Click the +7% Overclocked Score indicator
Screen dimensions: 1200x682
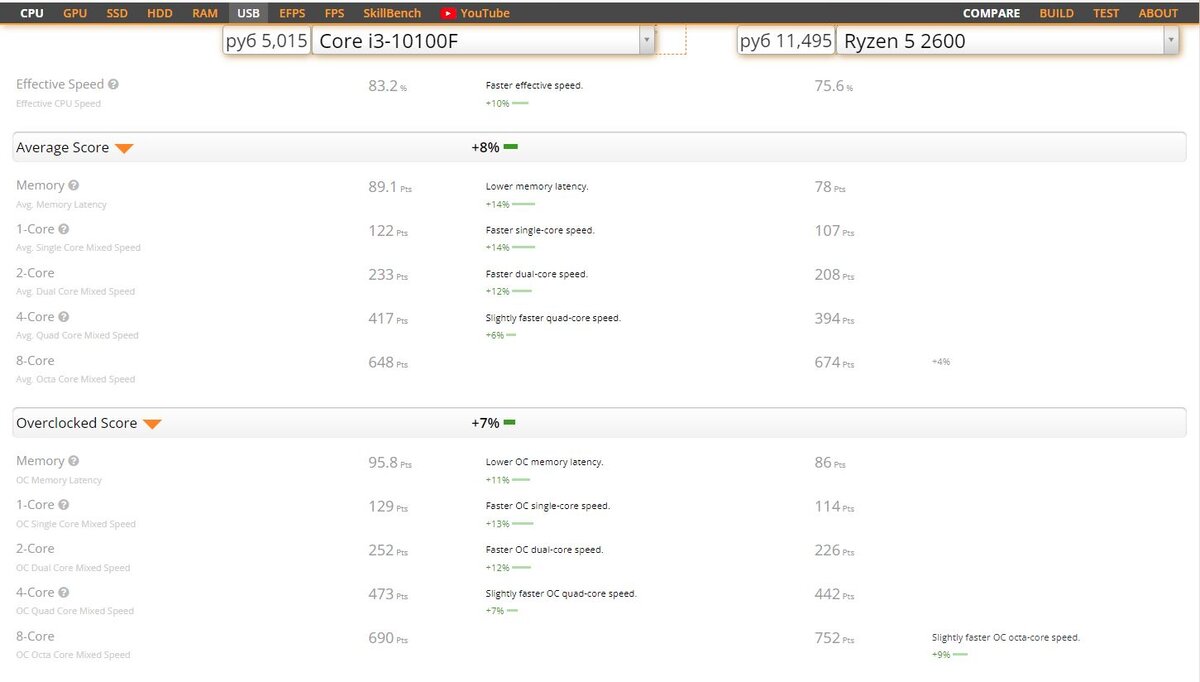pyautogui.click(x=494, y=423)
